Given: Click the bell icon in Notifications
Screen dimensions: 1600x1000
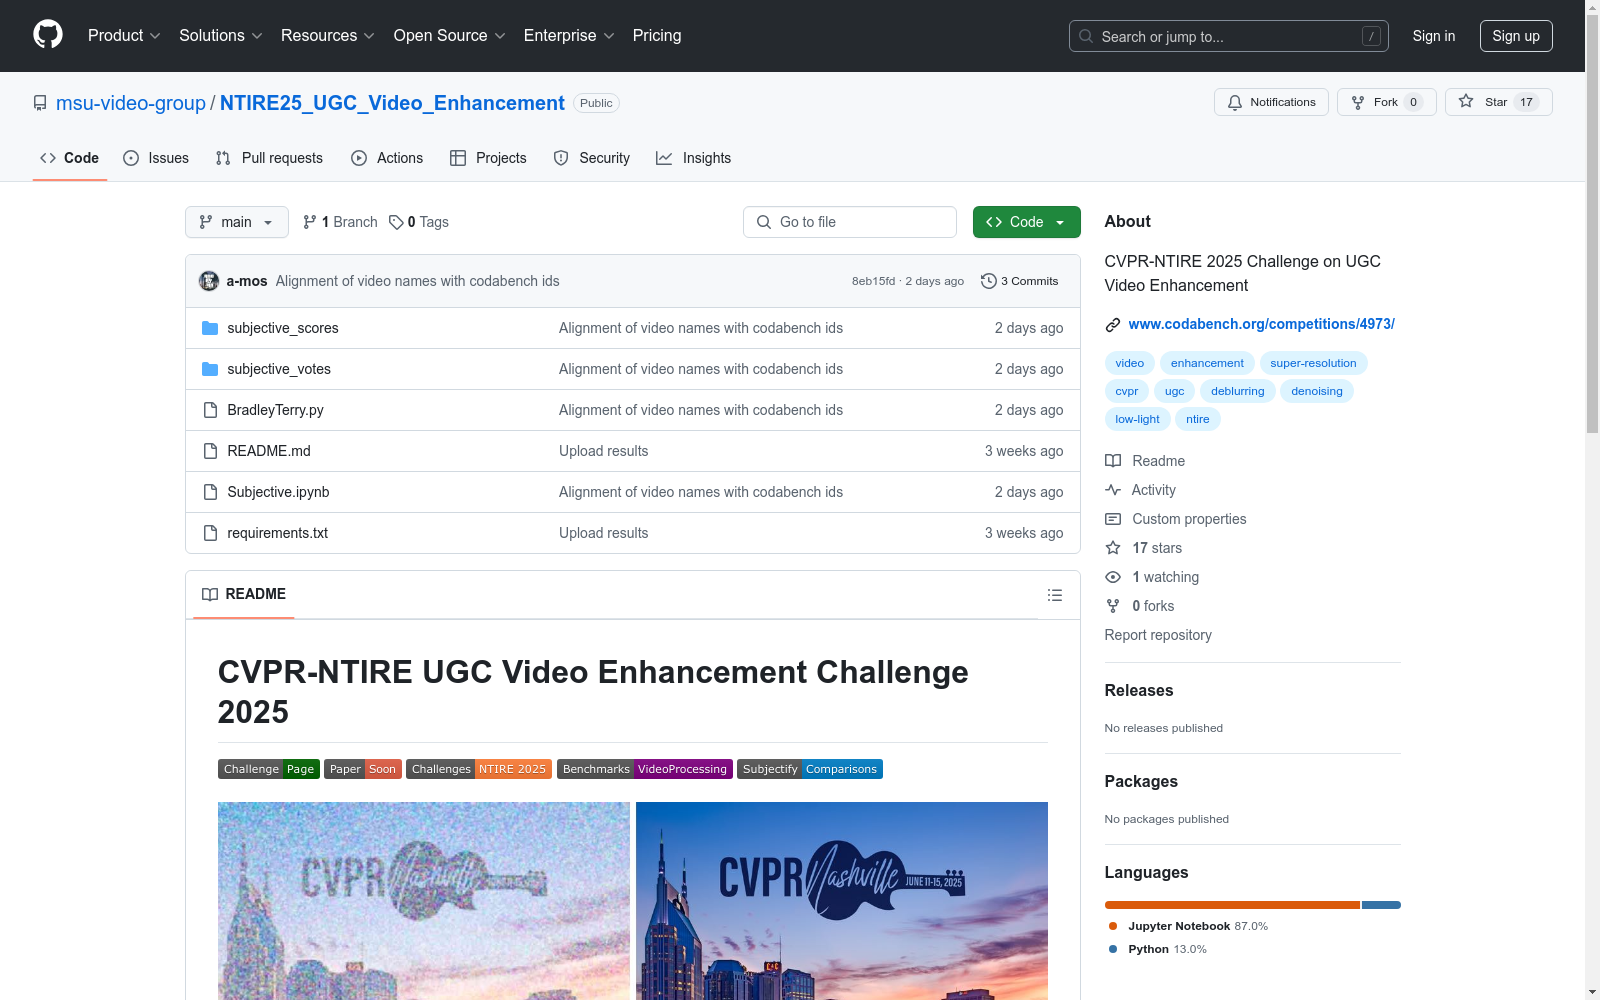Looking at the screenshot, I should 1235,102.
